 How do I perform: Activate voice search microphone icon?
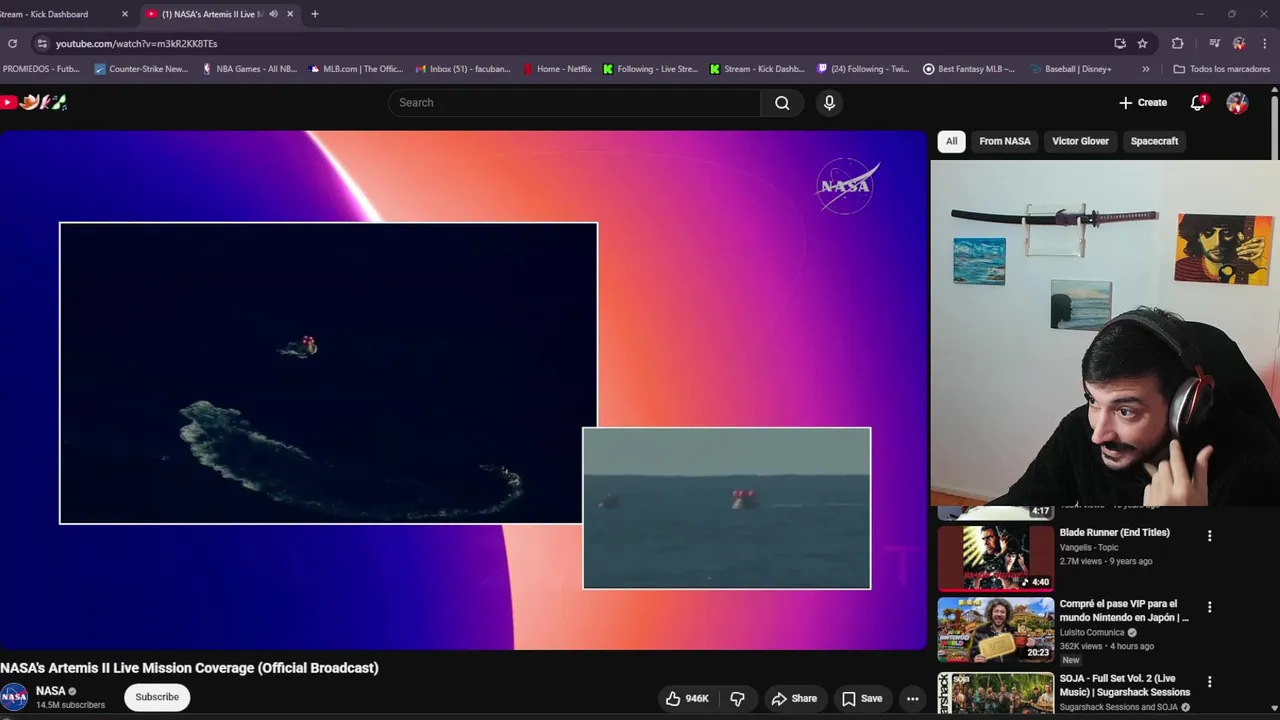(829, 103)
